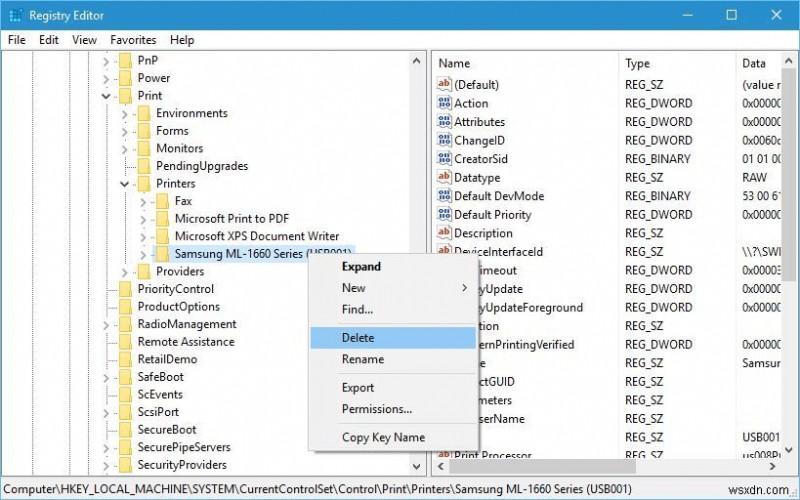Click the values pane horizontal scrollbar thumb
800x500 pixels.
[542, 466]
